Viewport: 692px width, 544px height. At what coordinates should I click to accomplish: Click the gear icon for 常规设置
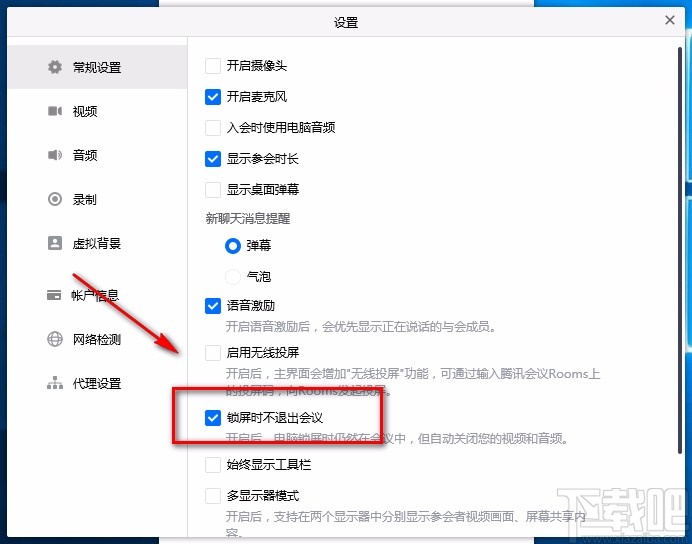tap(55, 67)
